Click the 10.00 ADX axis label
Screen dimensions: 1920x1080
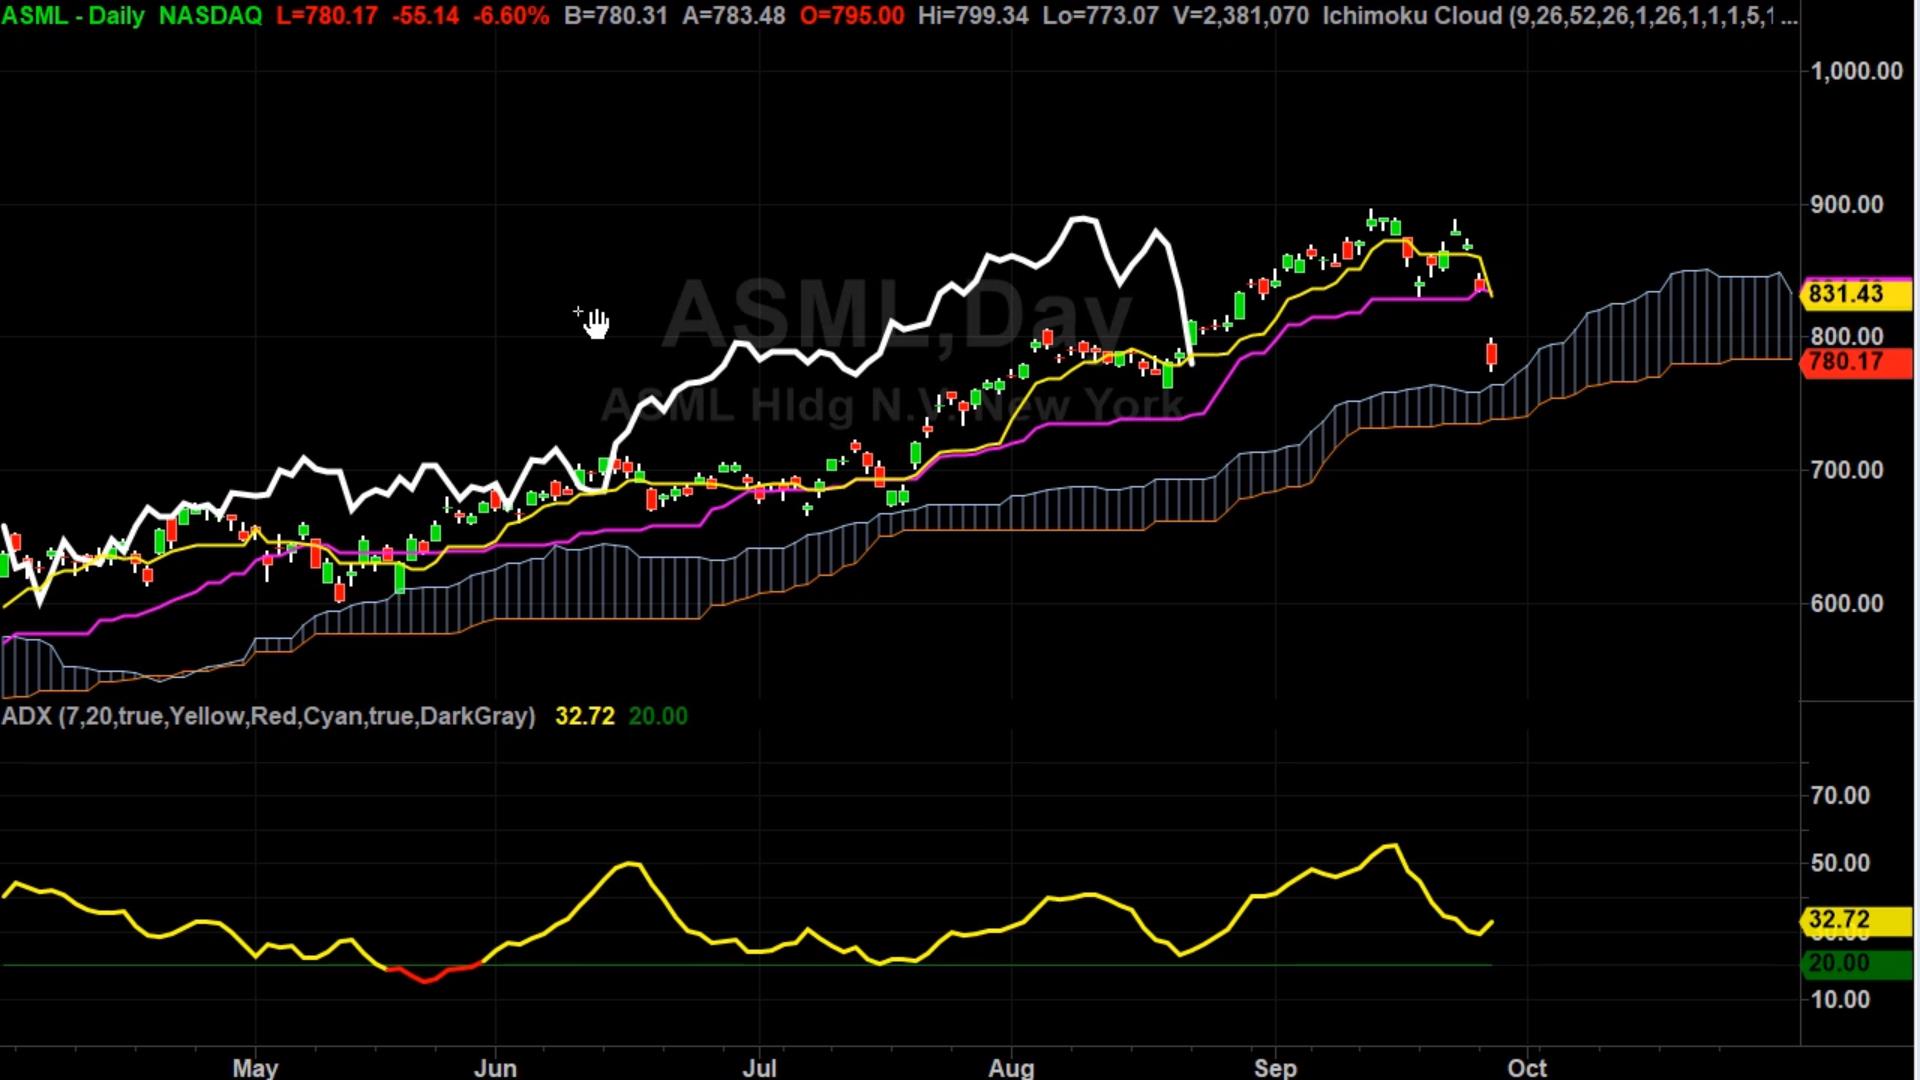point(1840,999)
